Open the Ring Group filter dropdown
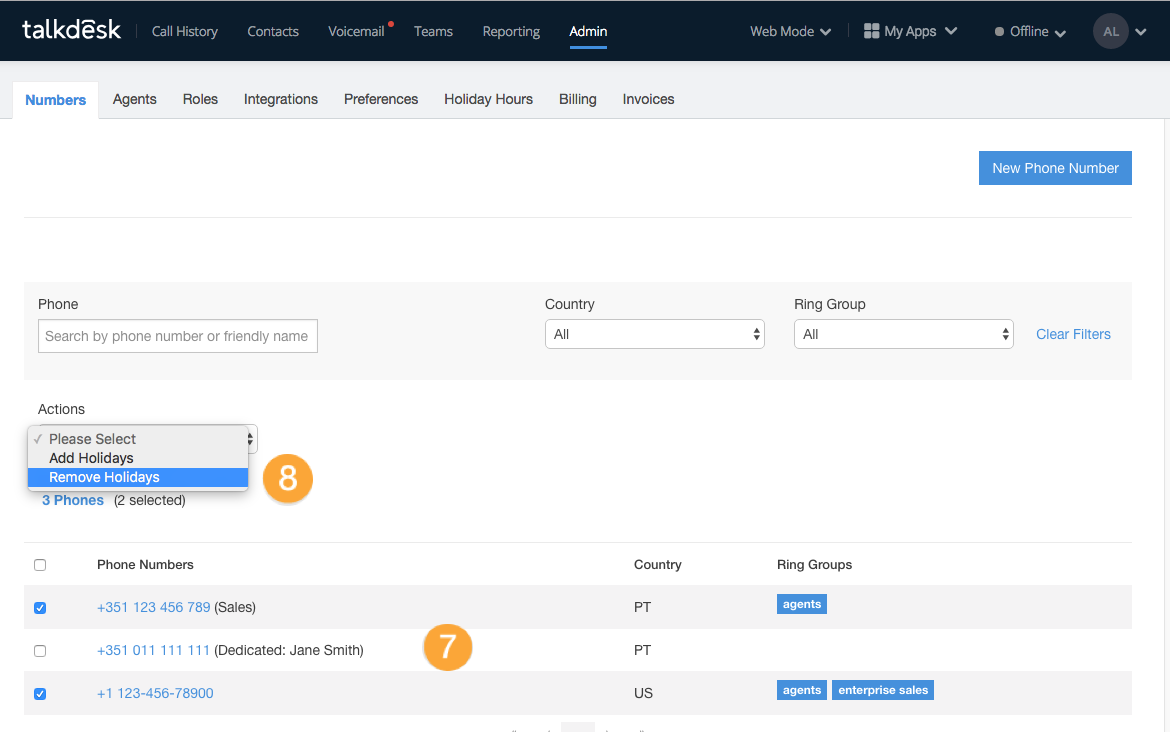 point(904,334)
